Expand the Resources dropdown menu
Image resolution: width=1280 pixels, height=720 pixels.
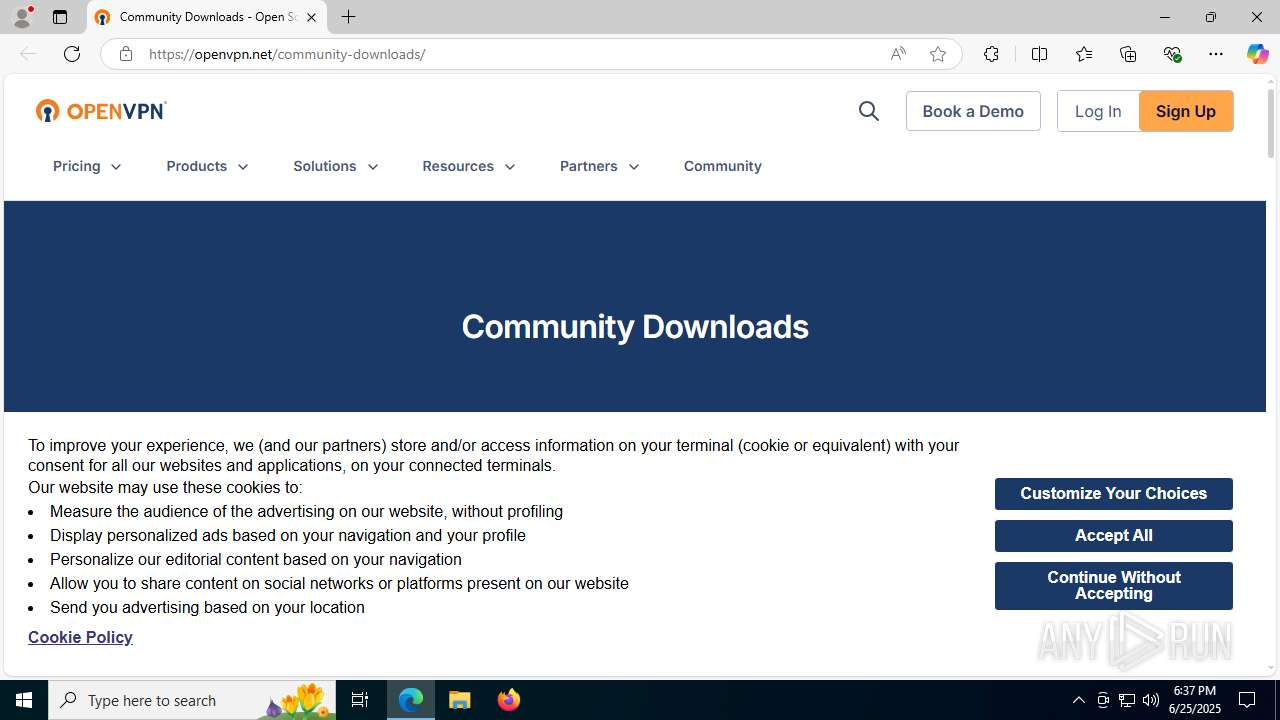coord(469,166)
